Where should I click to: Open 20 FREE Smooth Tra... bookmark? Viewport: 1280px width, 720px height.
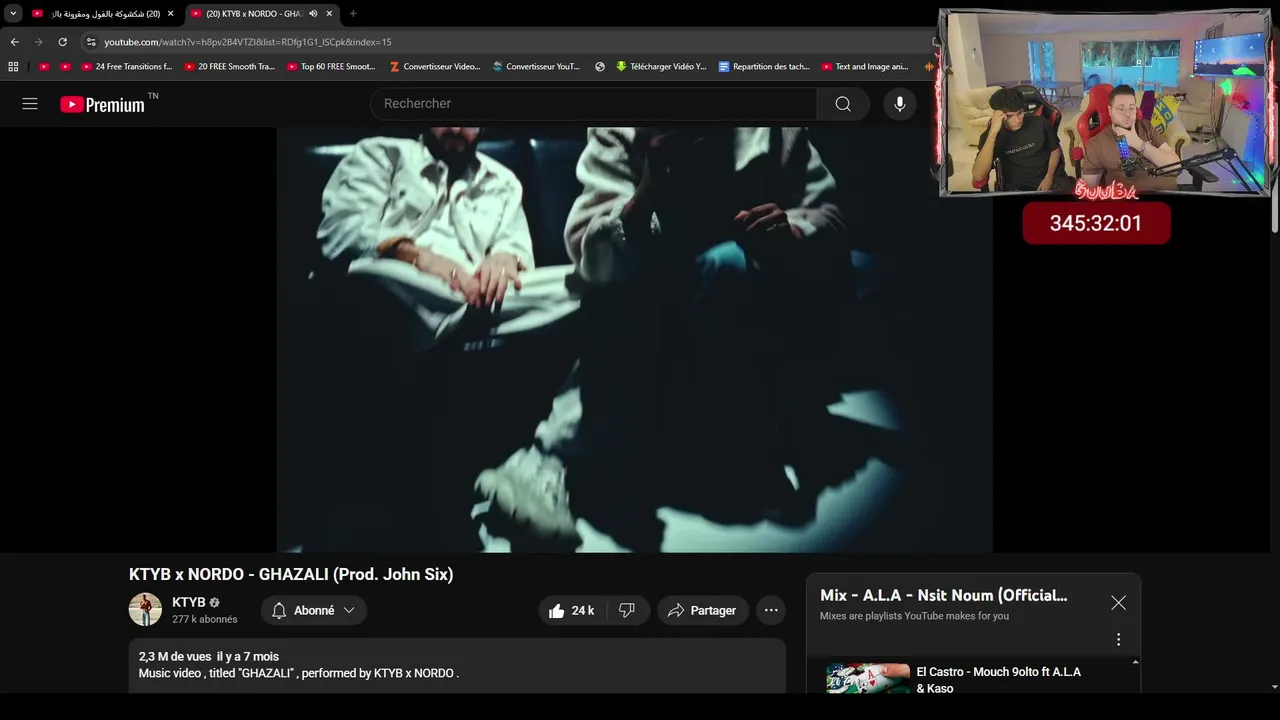[x=230, y=67]
